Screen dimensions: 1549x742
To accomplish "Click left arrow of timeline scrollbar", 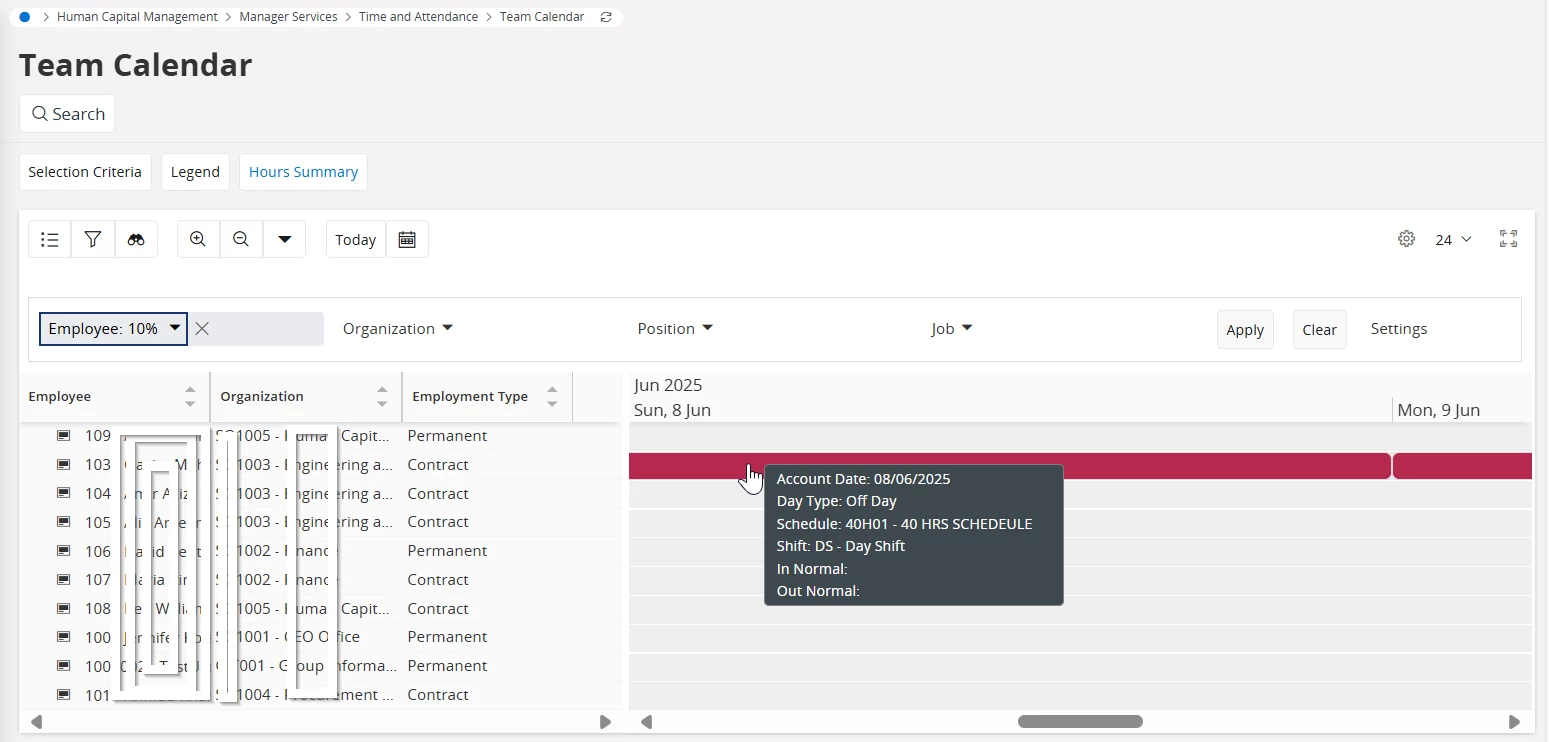I will (646, 722).
